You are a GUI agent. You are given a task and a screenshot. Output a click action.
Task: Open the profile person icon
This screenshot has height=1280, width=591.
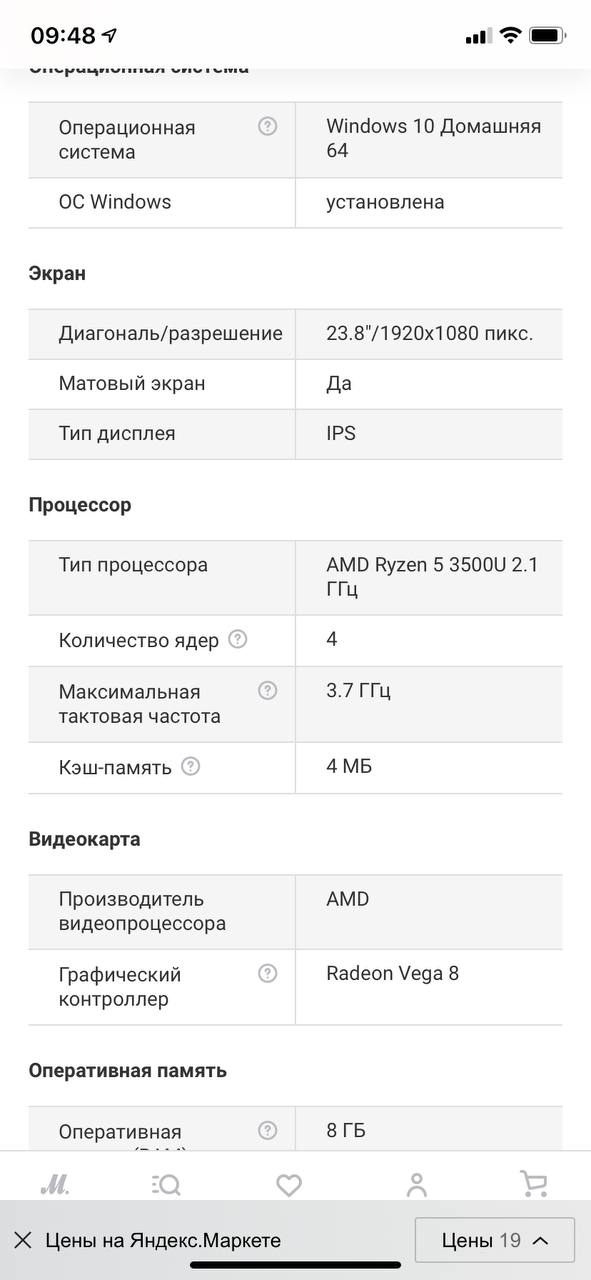417,1185
